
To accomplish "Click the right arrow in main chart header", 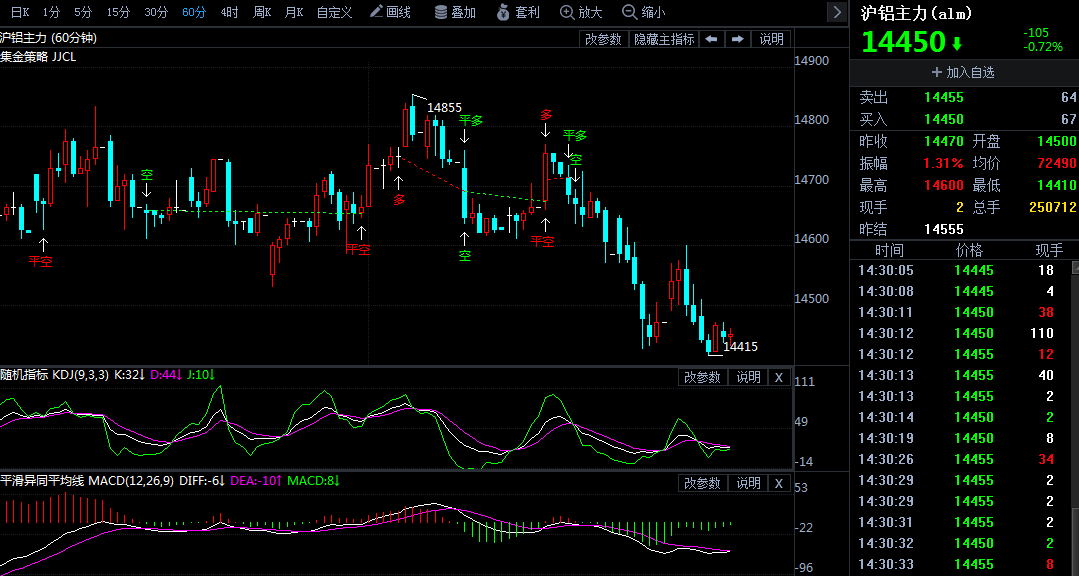I will (x=737, y=39).
